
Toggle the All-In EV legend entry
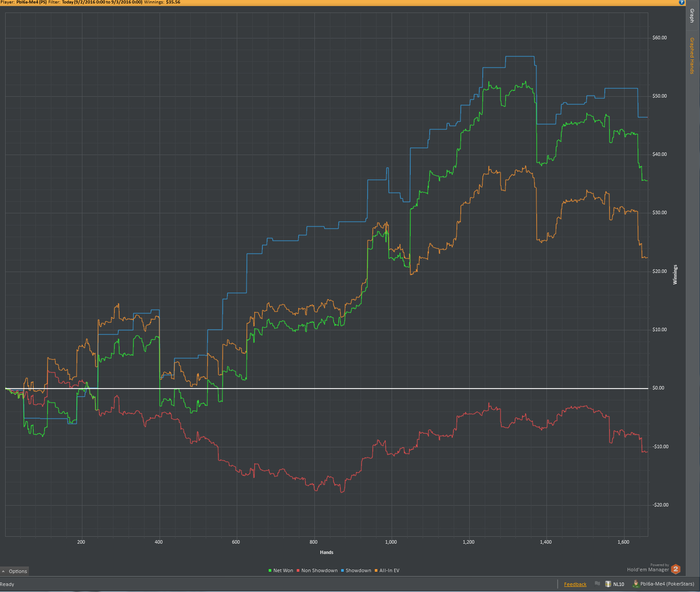(387, 571)
